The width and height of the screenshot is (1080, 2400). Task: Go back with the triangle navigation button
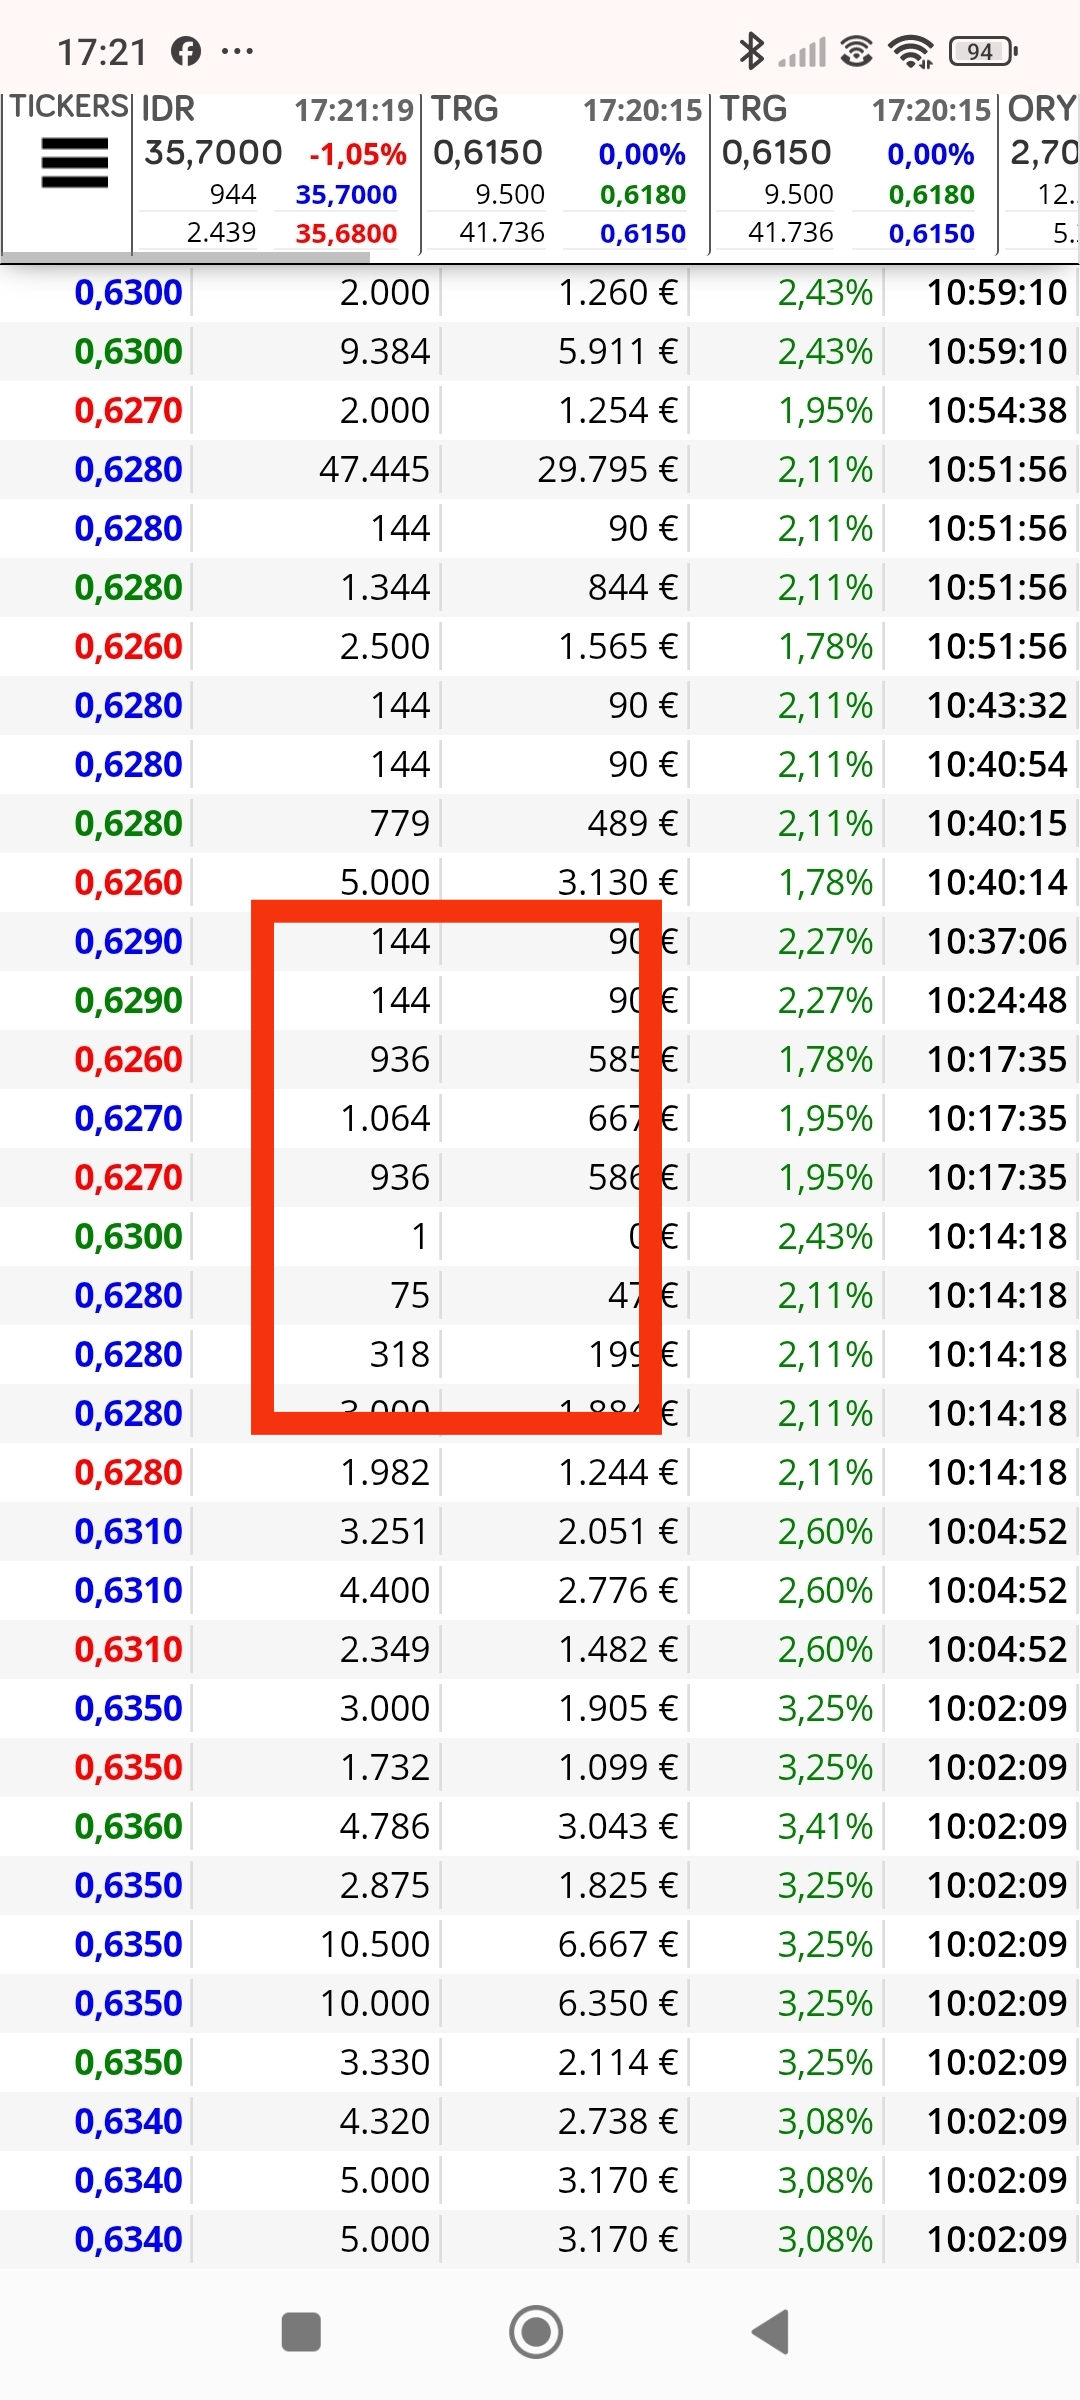770,2332
